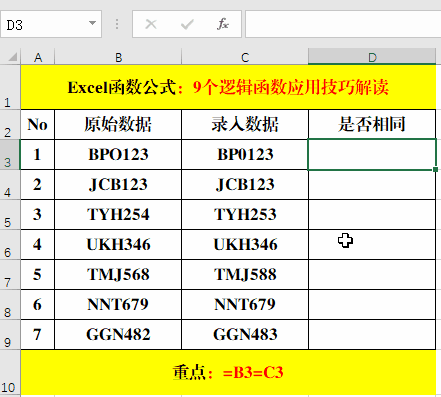Select column B header
Viewport: 441px width, 397px height.
118,57
